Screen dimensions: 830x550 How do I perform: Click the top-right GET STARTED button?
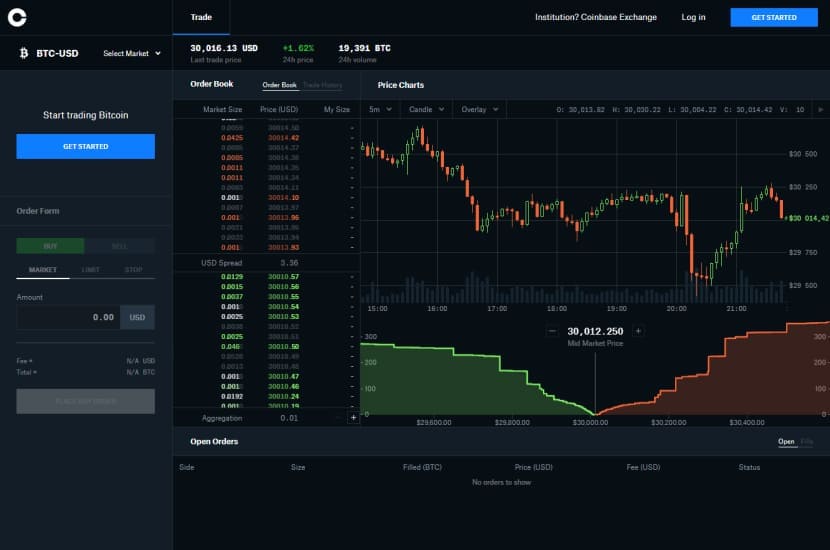point(774,17)
